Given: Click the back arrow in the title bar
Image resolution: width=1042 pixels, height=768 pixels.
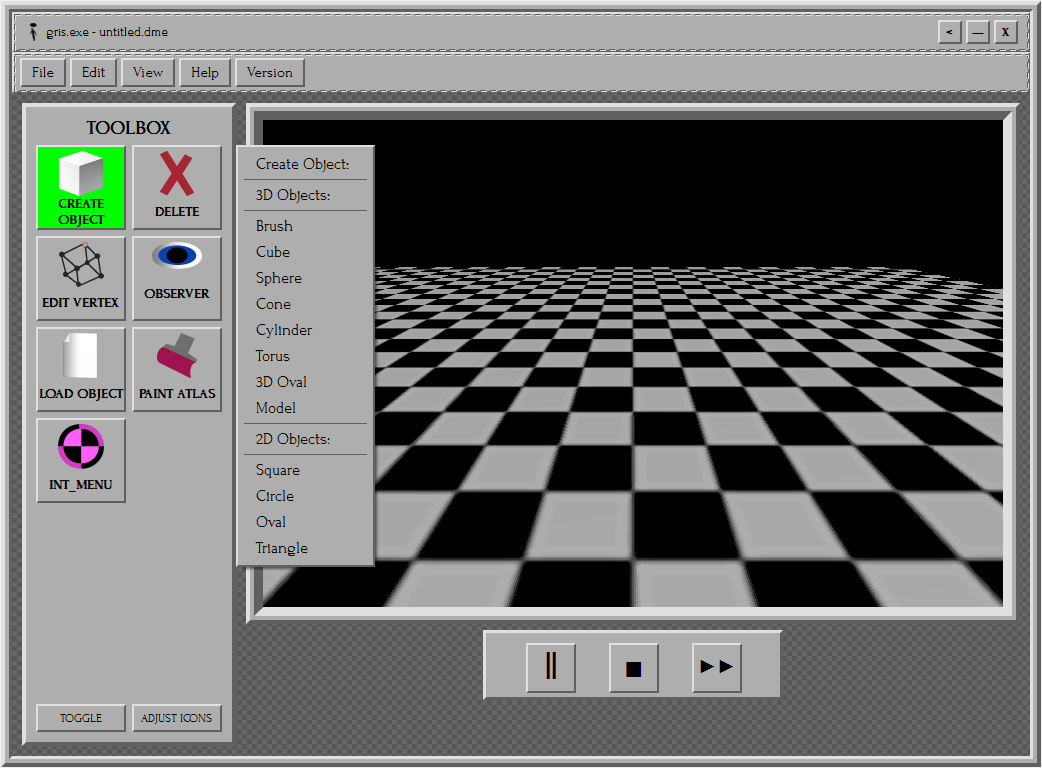Looking at the screenshot, I should click(949, 31).
